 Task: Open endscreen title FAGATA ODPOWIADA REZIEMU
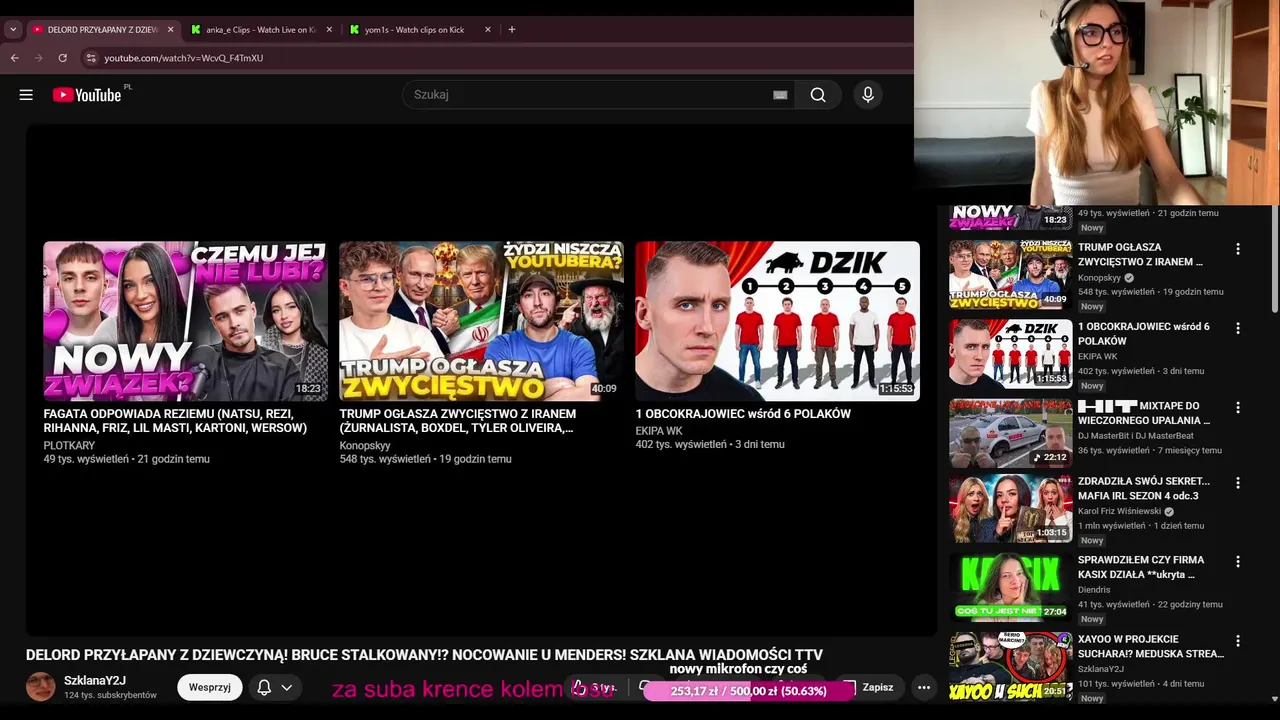(x=175, y=421)
